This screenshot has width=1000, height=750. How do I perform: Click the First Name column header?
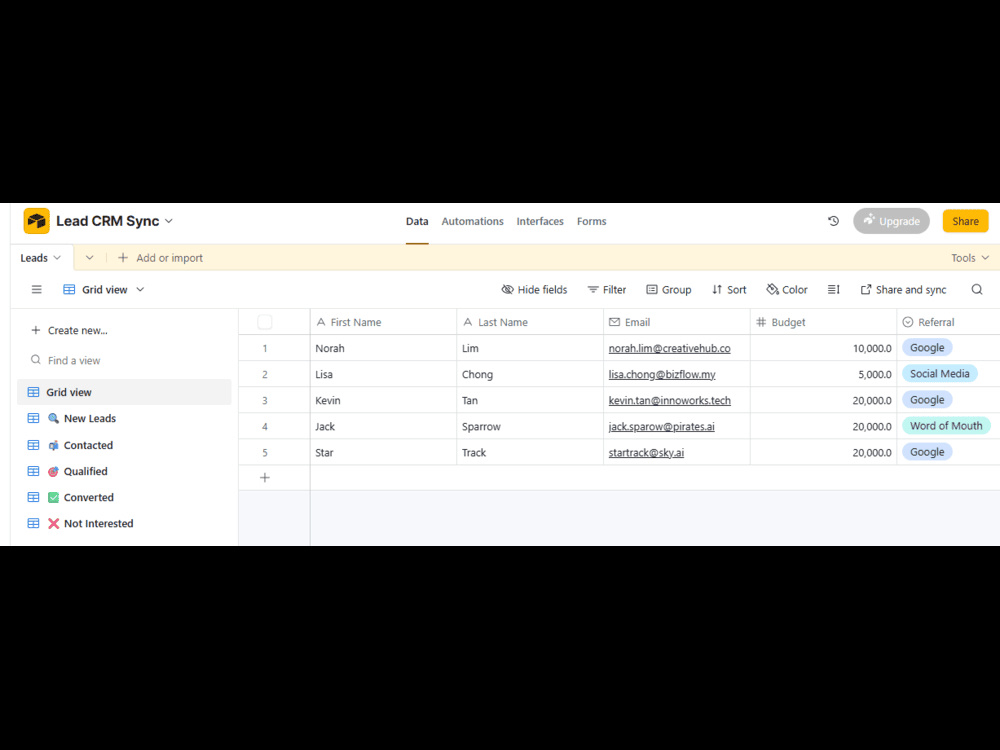[383, 322]
